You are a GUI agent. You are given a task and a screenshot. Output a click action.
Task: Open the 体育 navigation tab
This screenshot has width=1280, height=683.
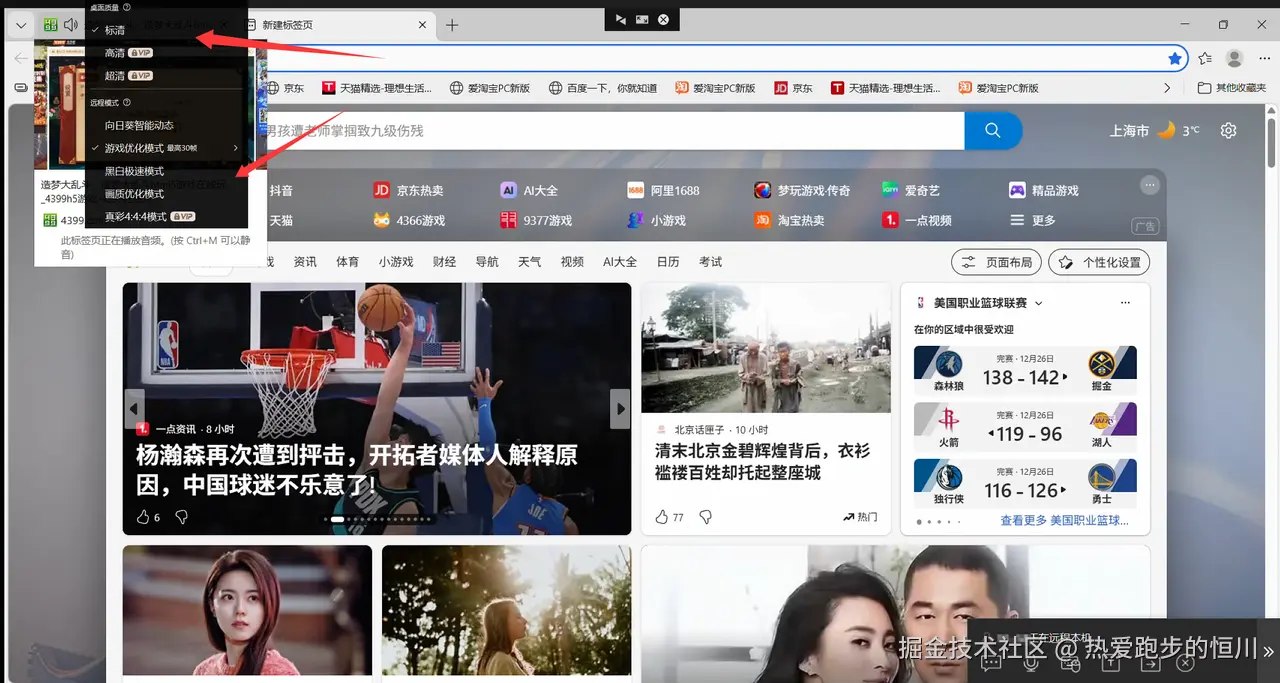point(347,261)
